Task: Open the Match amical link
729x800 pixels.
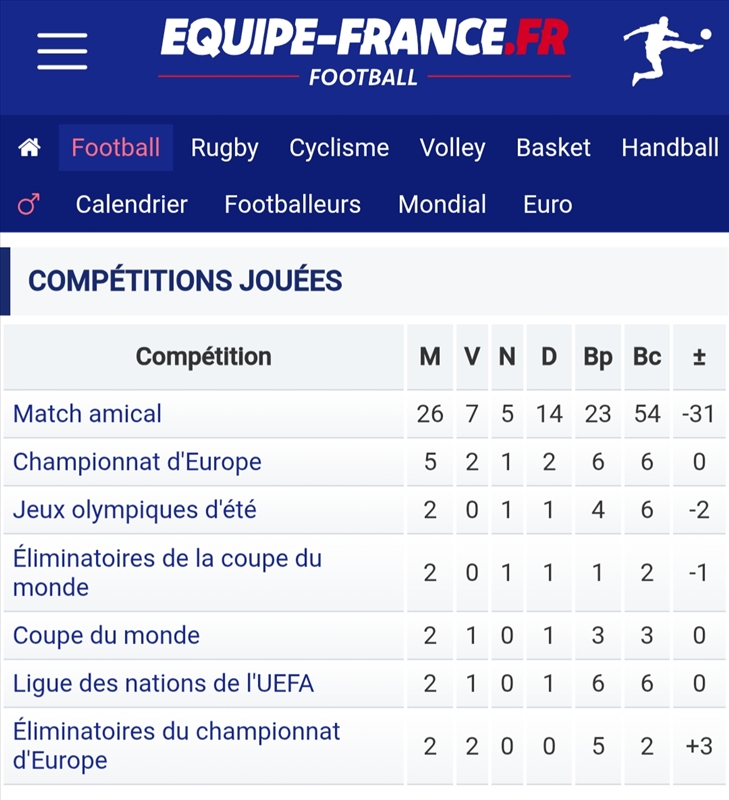Action: tap(87, 414)
